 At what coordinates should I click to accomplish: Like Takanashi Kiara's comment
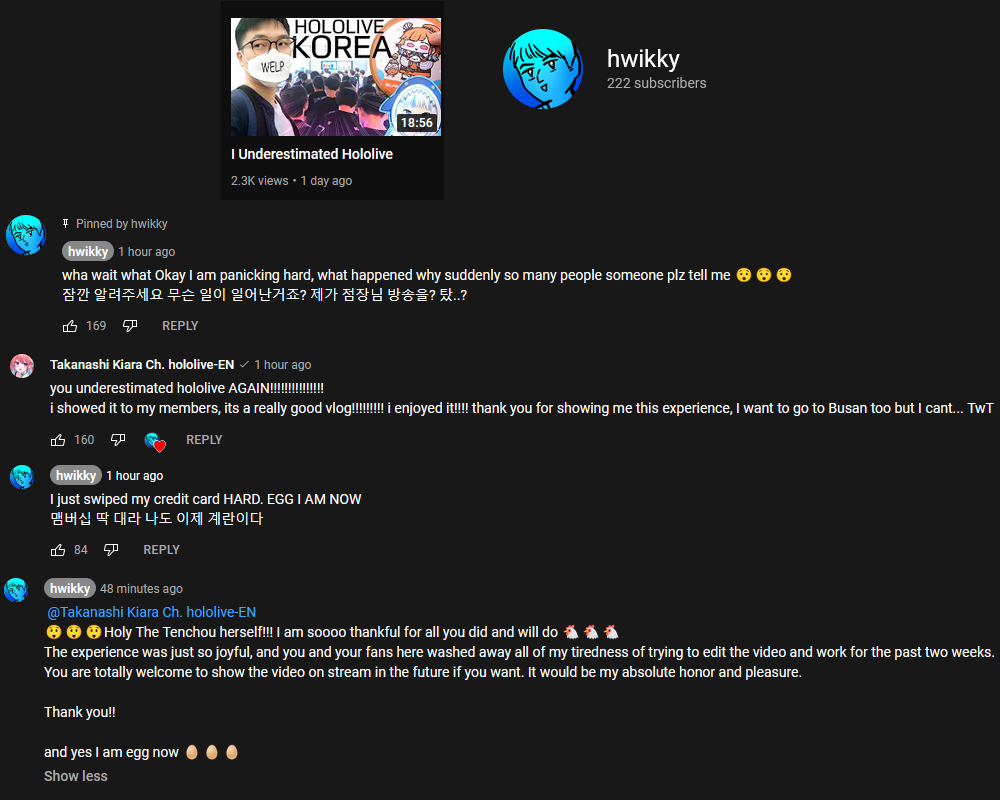click(x=58, y=440)
